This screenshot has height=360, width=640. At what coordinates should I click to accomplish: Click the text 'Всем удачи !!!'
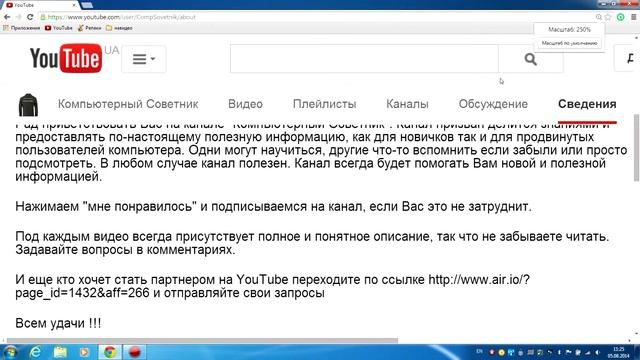coord(58,323)
